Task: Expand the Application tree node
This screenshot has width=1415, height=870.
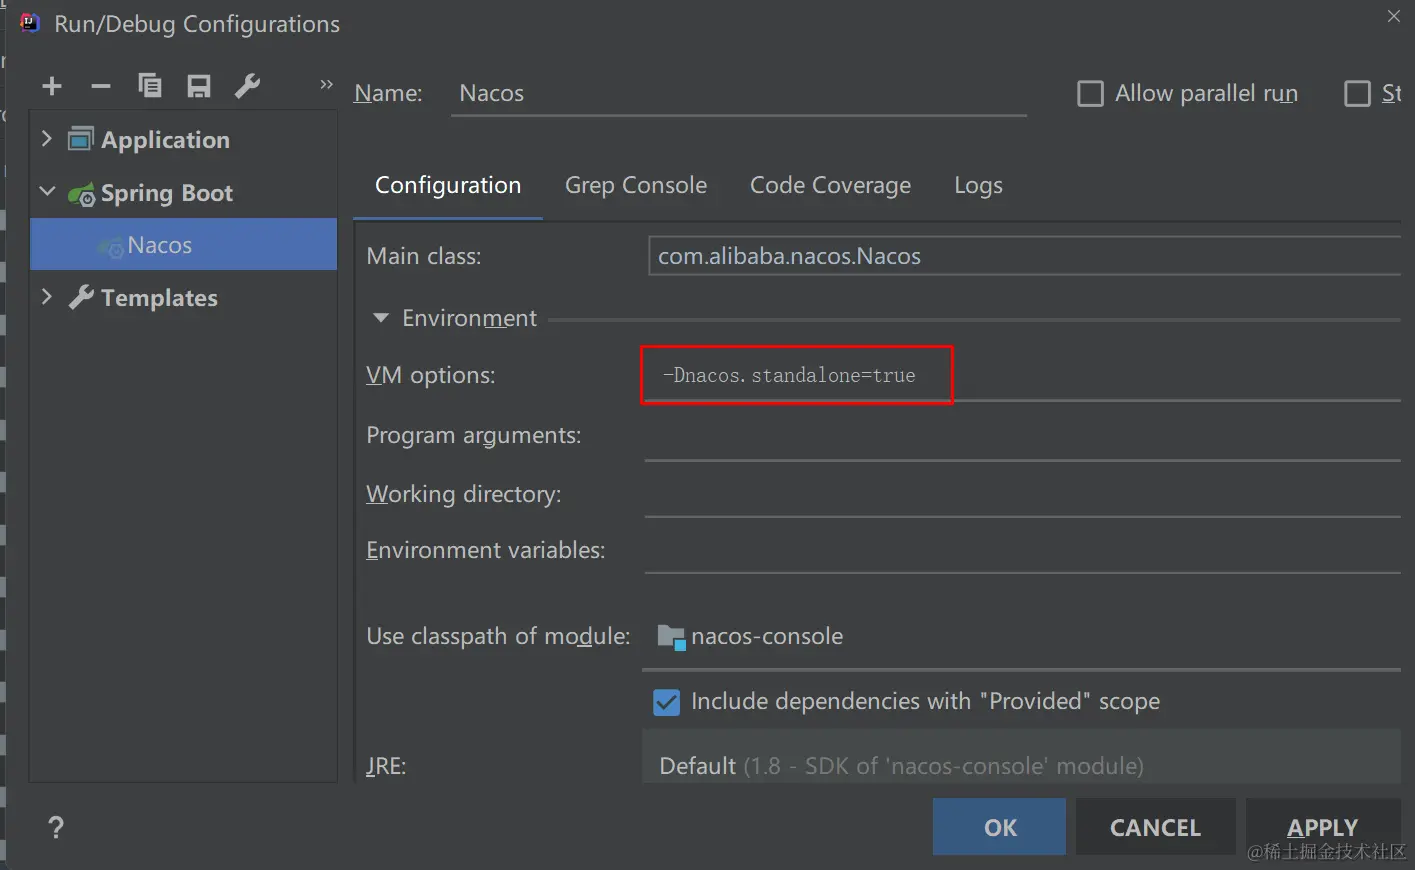Action: [46, 139]
